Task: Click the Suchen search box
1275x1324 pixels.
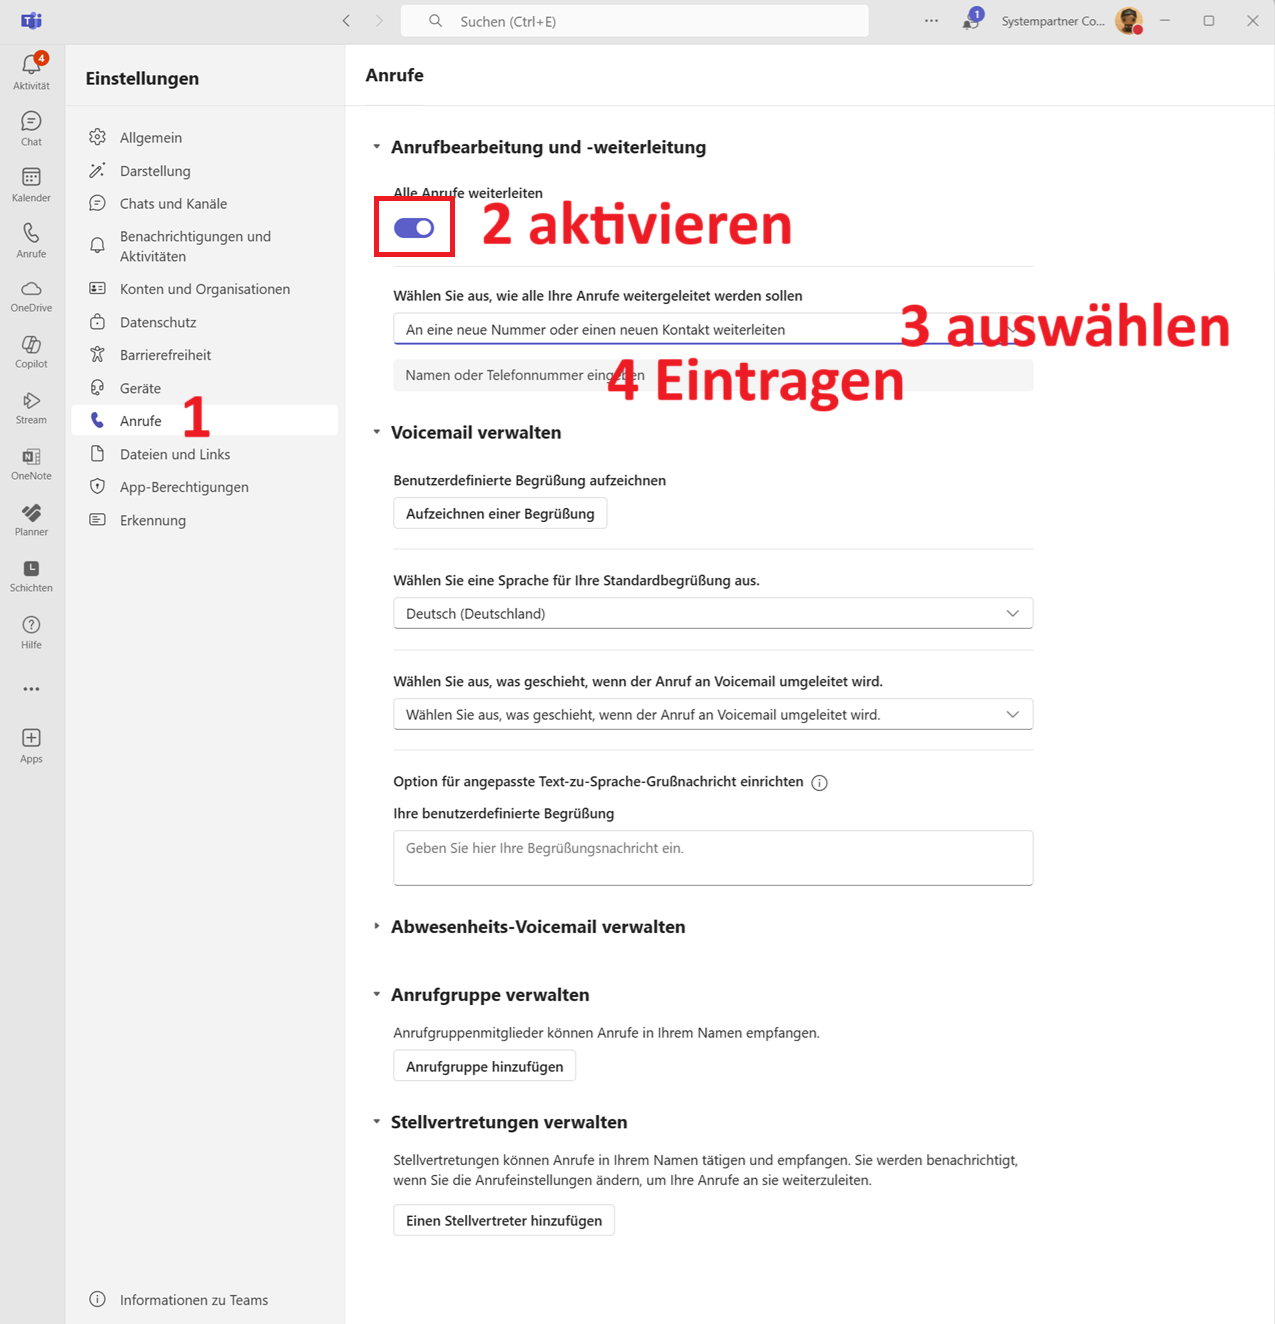Action: pos(634,21)
